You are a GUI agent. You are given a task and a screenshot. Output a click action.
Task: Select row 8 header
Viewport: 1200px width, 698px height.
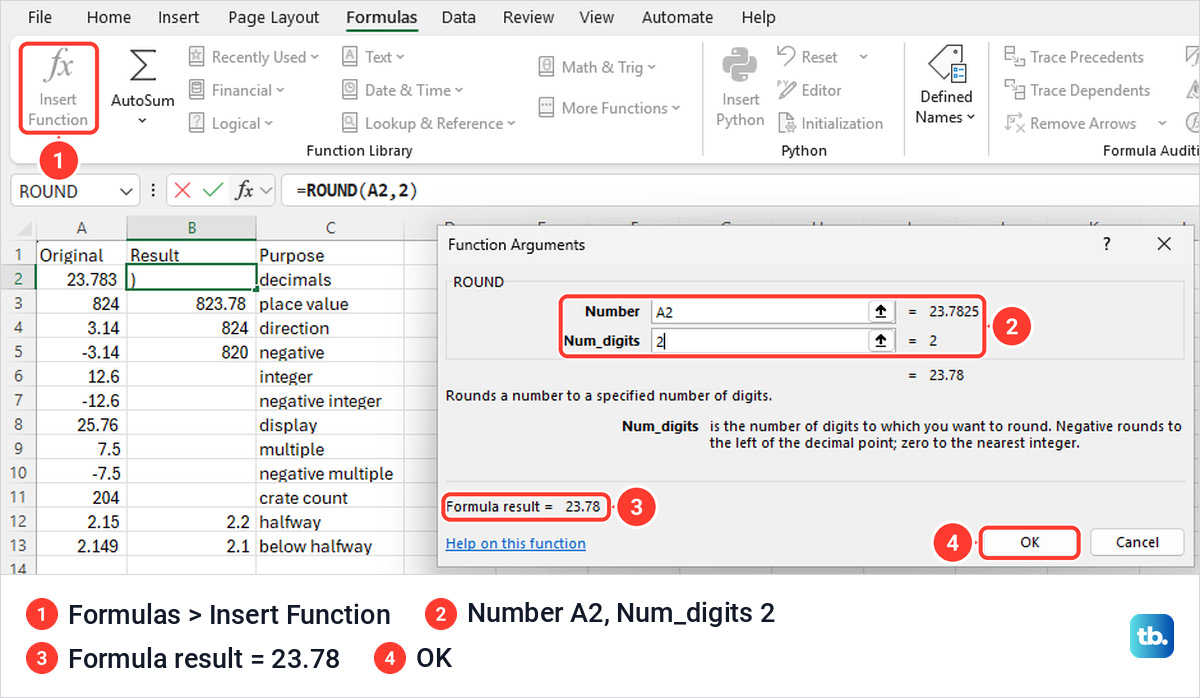pos(18,425)
